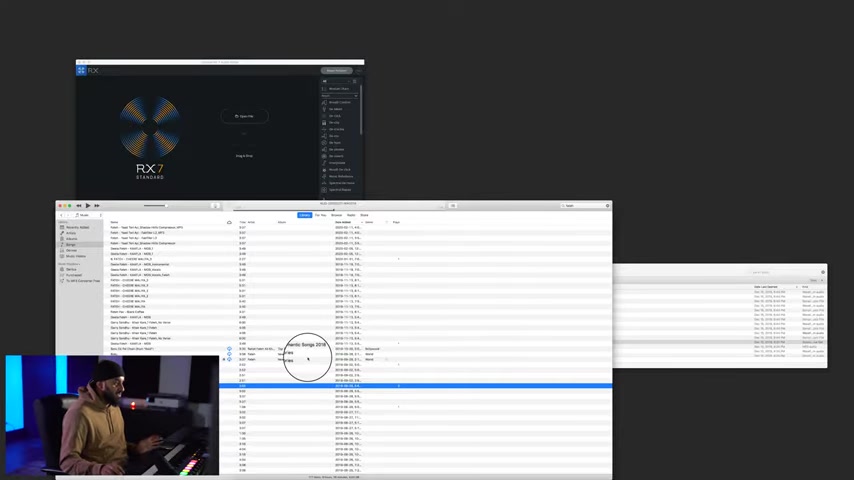Select the Shadow Hills Compressor_MP3 song row
The width and height of the screenshot is (854, 480).
[359, 227]
